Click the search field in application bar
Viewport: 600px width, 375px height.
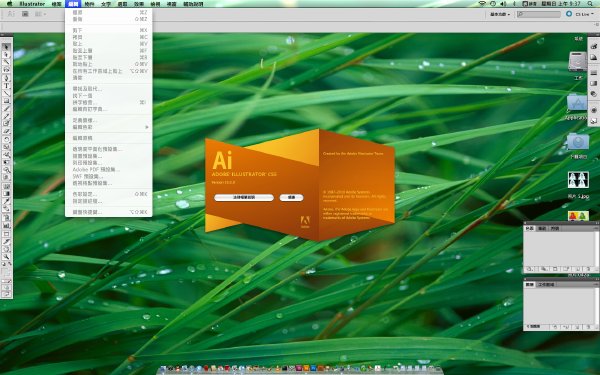[x=539, y=14]
